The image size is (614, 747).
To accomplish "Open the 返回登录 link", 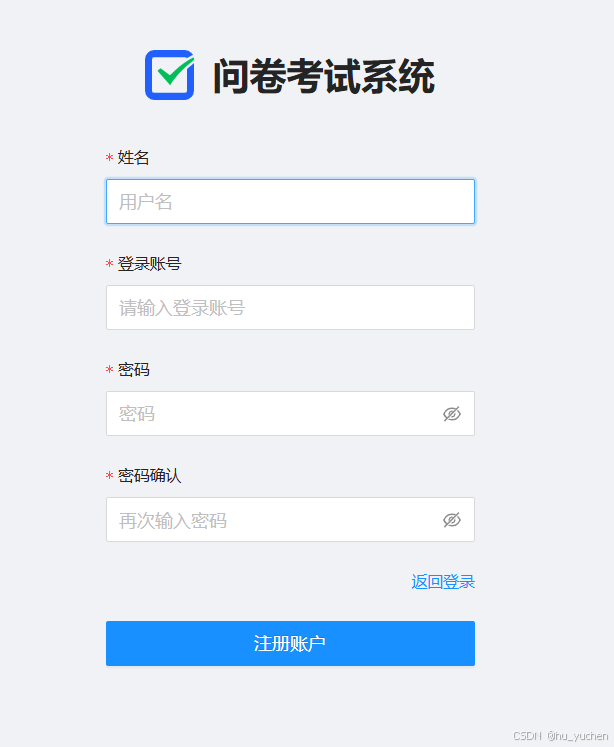I will tap(443, 582).
